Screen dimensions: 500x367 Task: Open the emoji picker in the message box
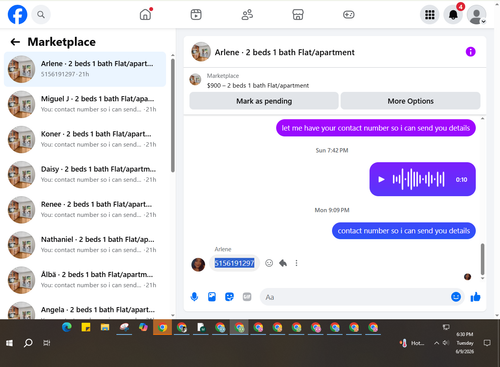pos(456,297)
